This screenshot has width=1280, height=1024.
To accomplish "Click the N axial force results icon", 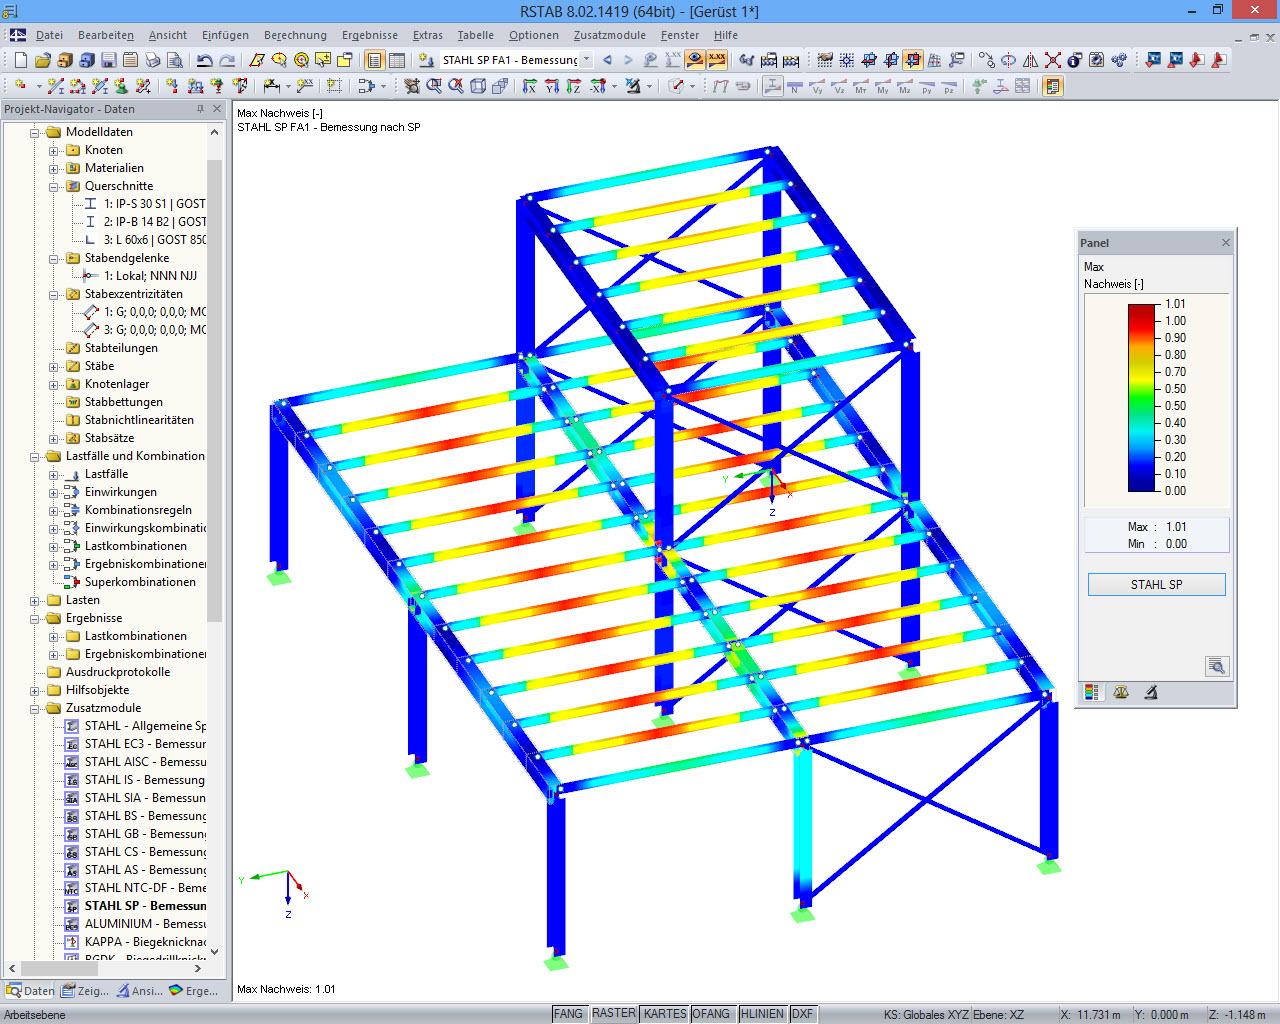I will (795, 86).
